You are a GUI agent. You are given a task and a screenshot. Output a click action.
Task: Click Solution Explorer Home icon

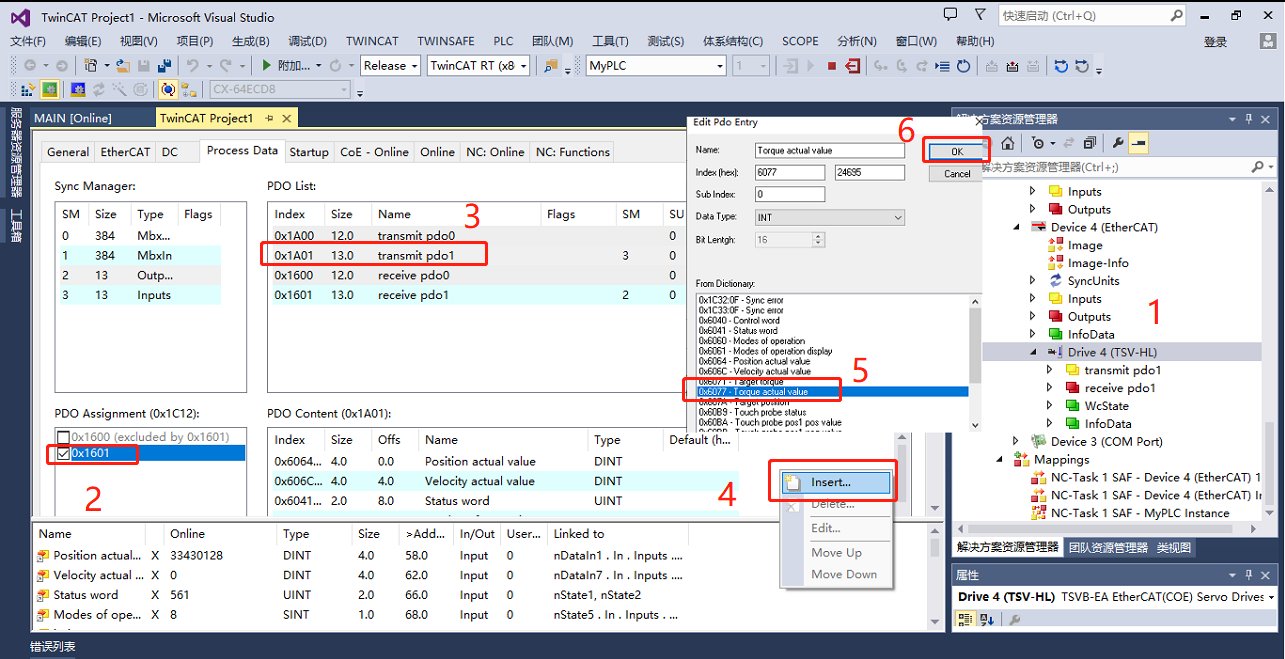[1008, 143]
